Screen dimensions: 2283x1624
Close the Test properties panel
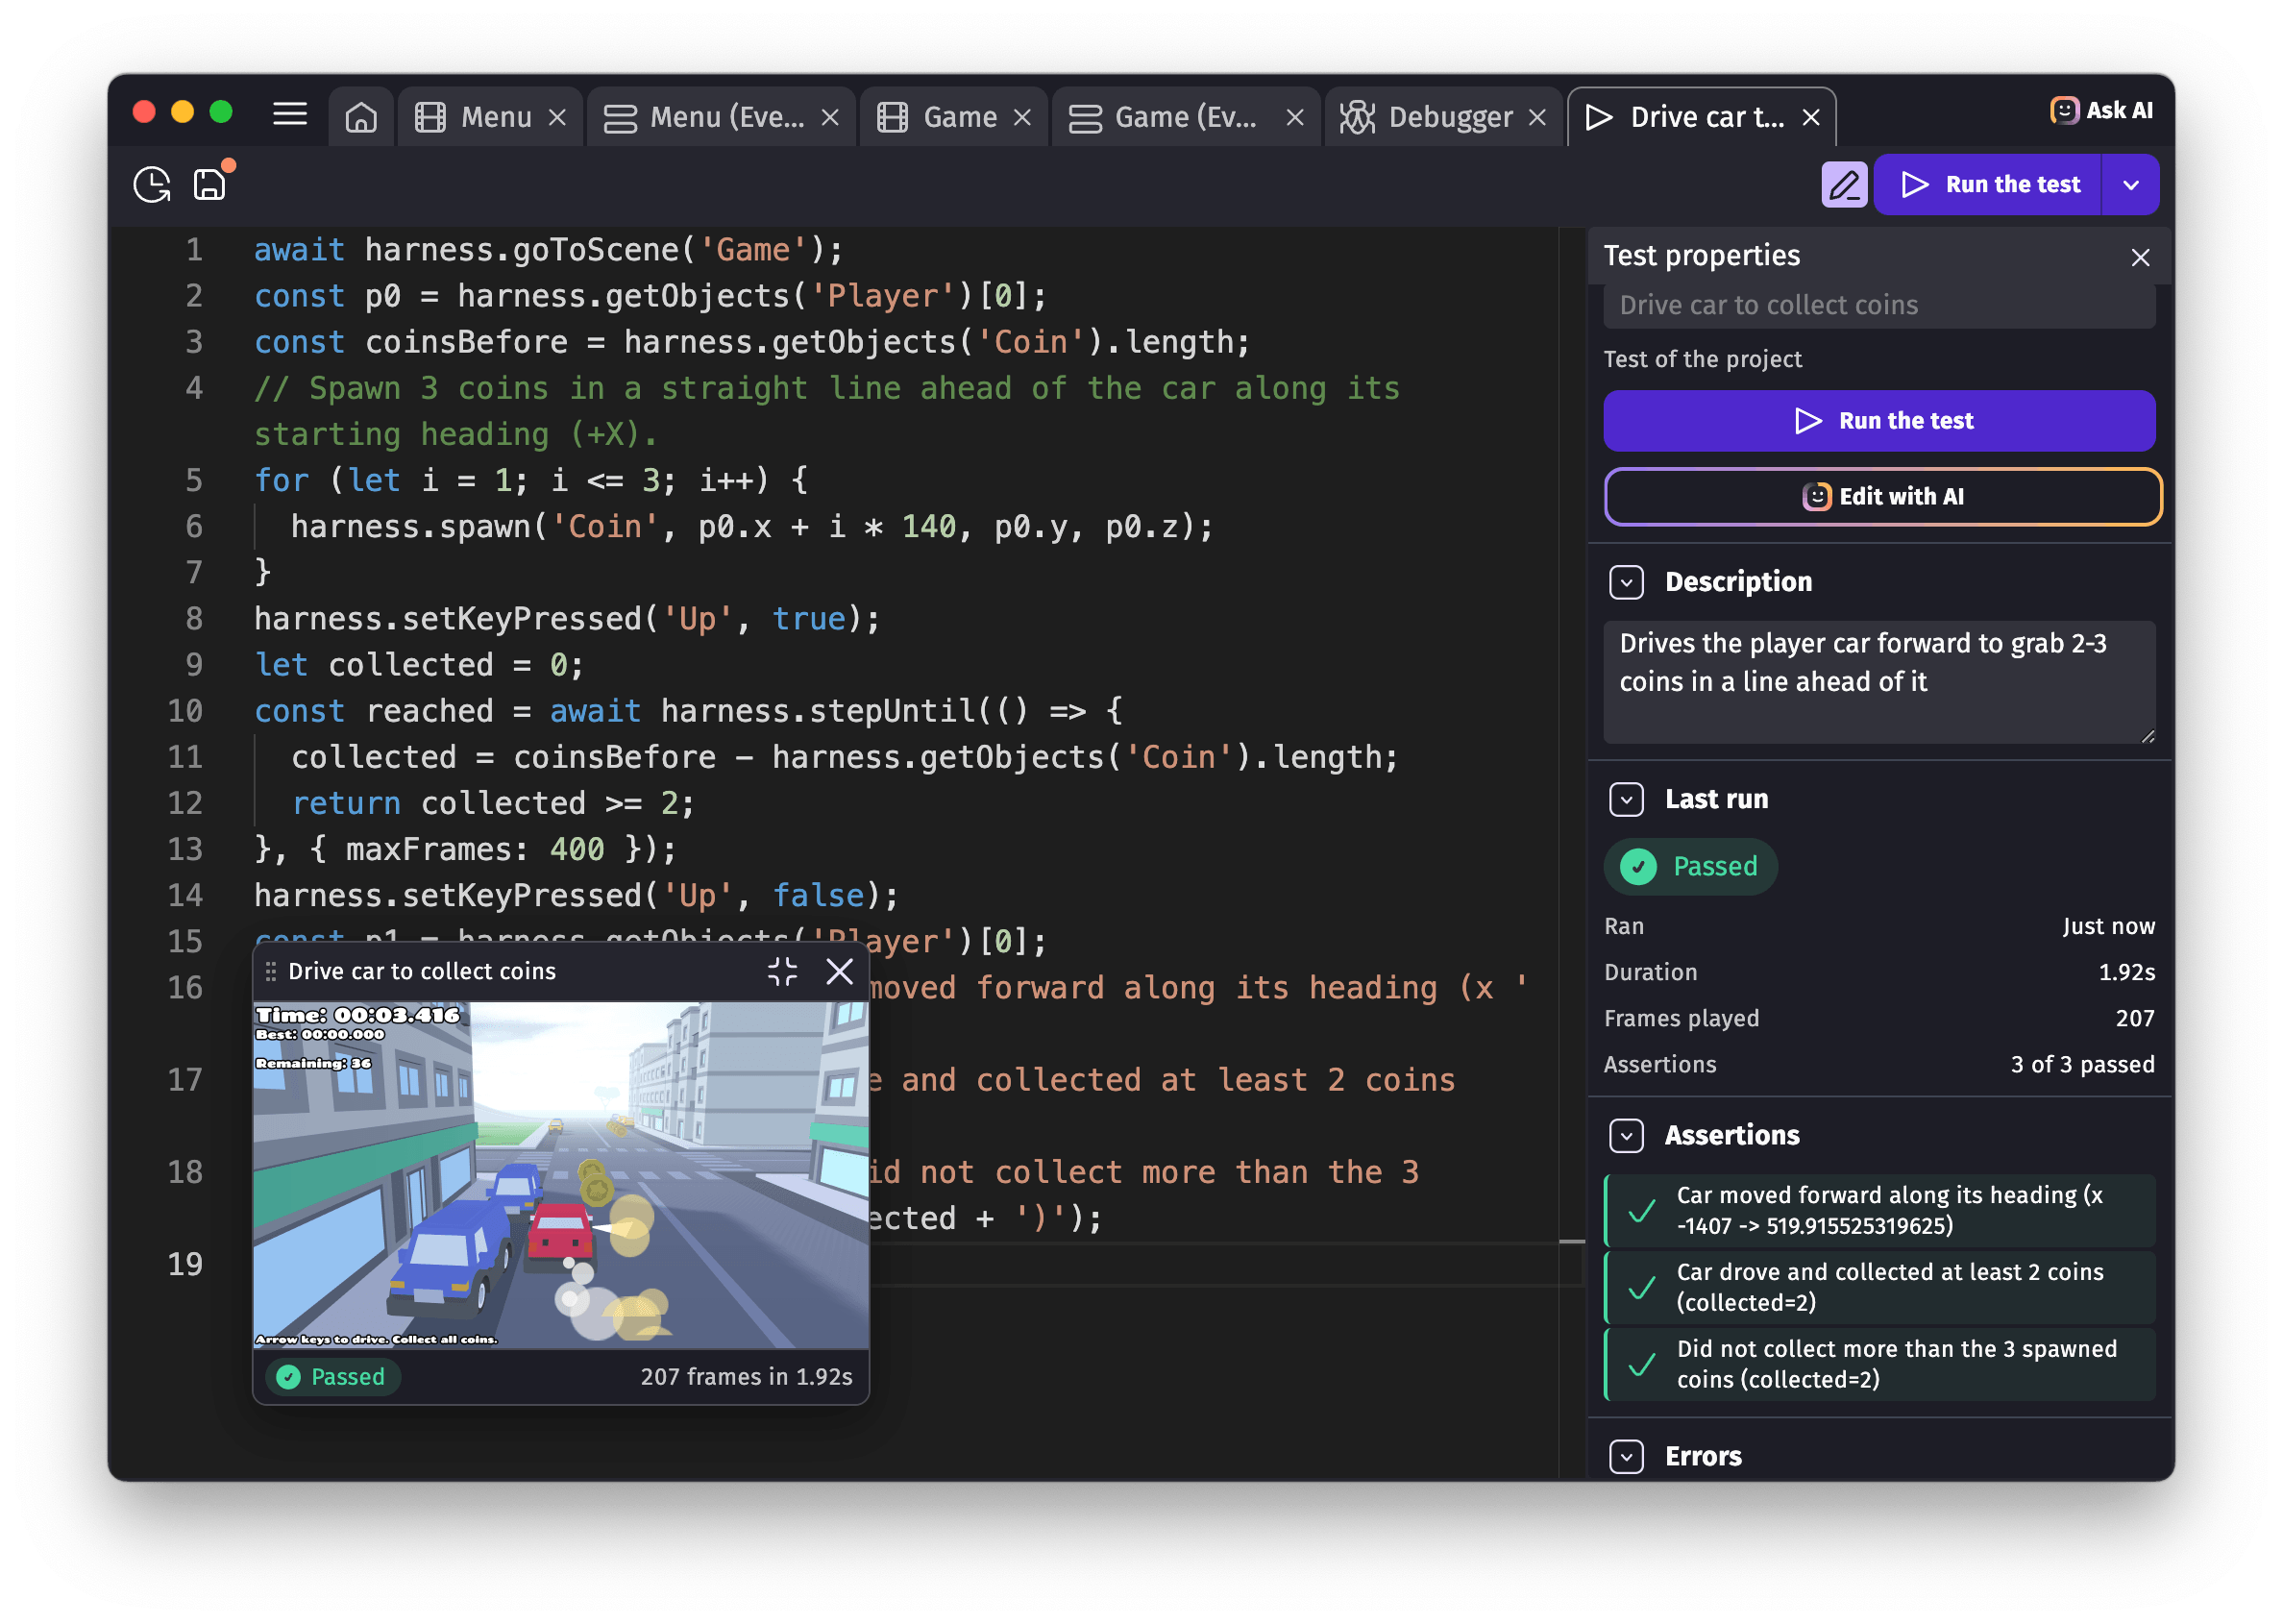tap(2139, 257)
